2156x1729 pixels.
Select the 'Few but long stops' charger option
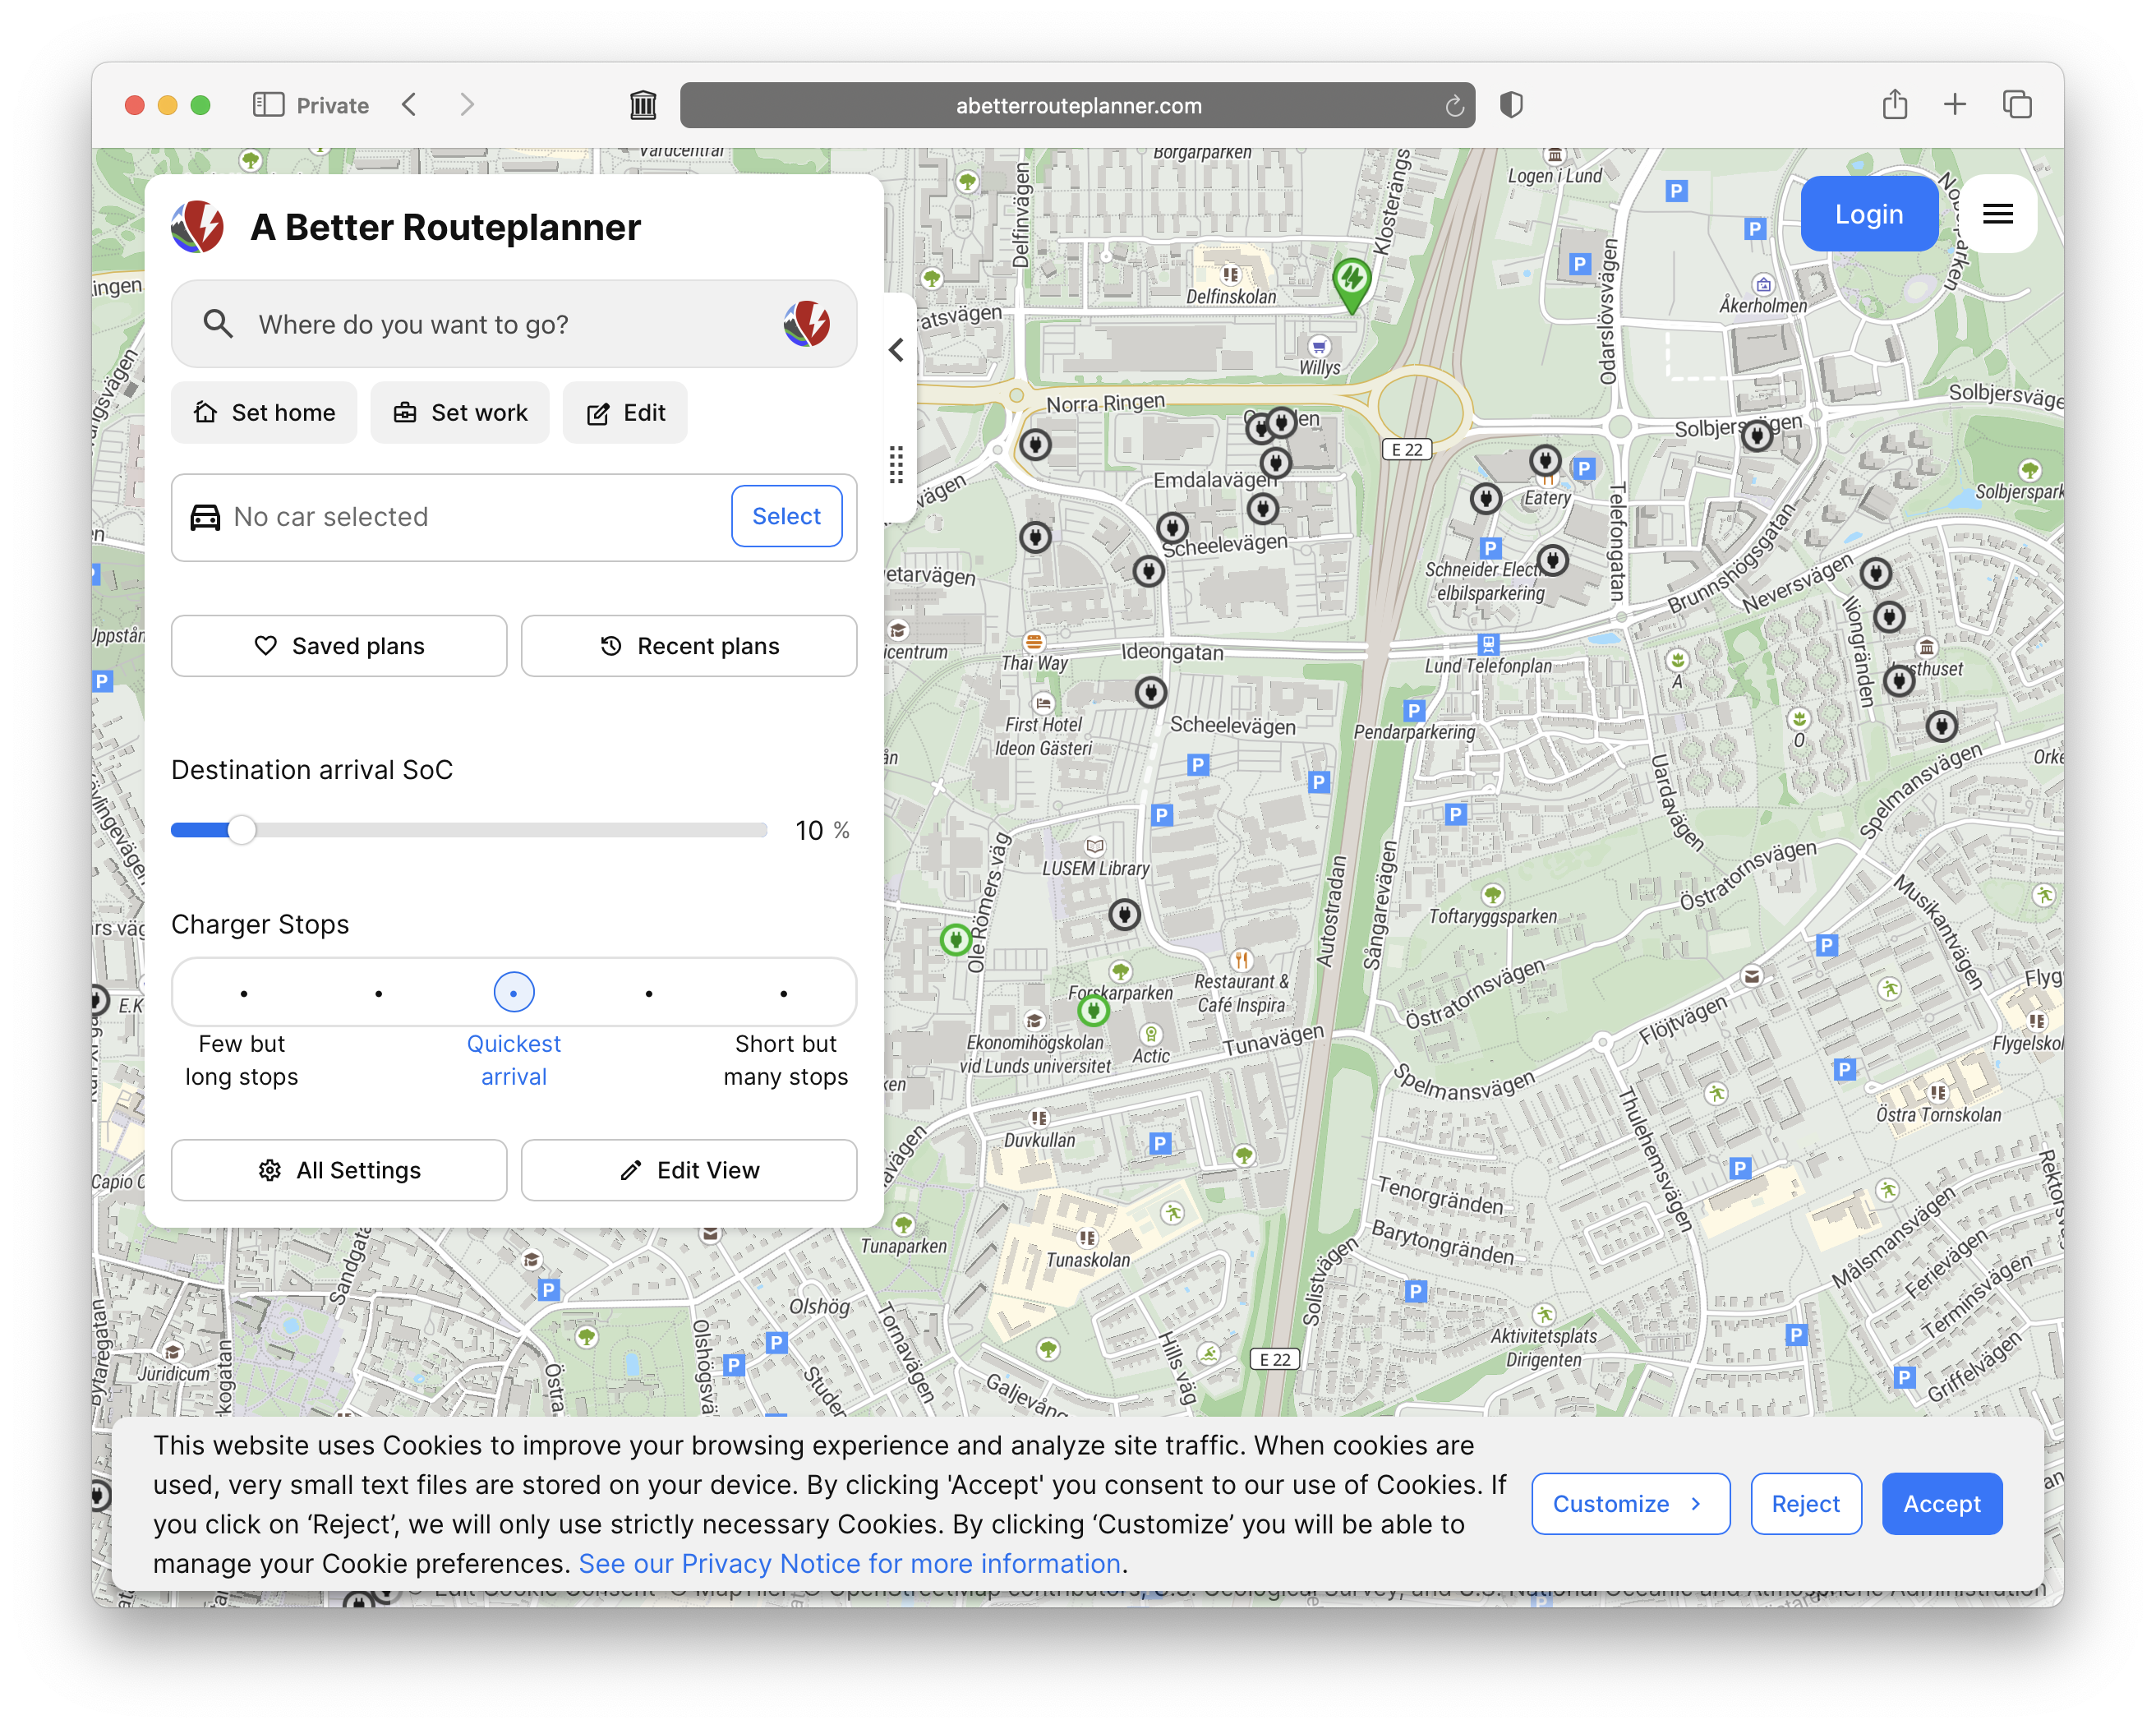coord(243,993)
